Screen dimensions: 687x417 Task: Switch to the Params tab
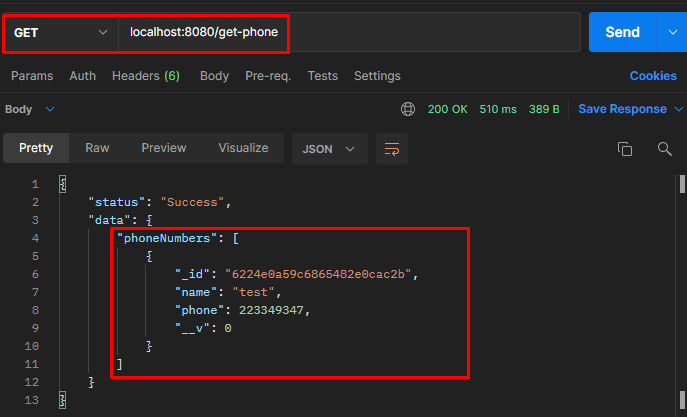pyautogui.click(x=32, y=76)
